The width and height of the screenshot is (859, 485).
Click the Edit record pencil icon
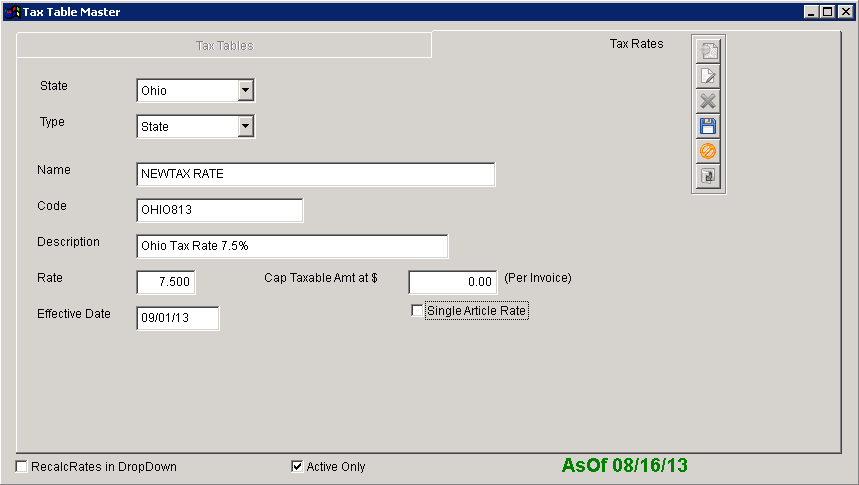pos(708,77)
